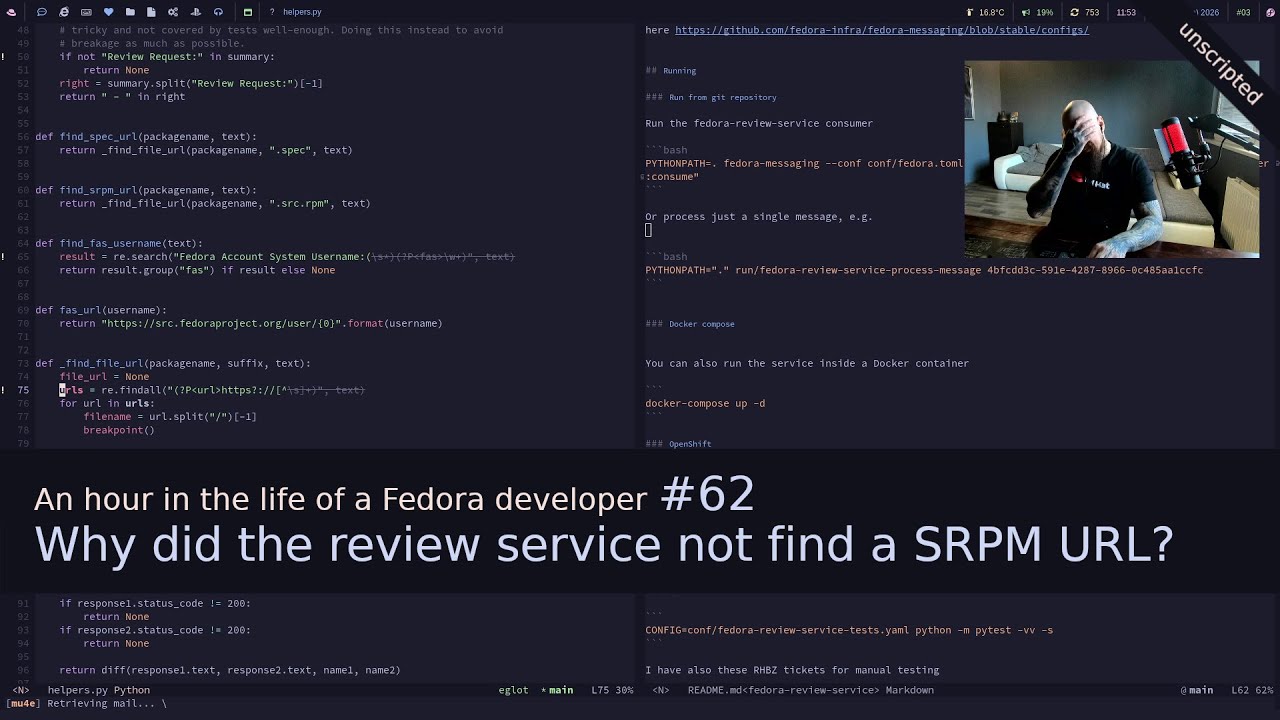Click the 'Retrieving mail...' minibuffer message
The image size is (1280, 720).
click(86, 704)
